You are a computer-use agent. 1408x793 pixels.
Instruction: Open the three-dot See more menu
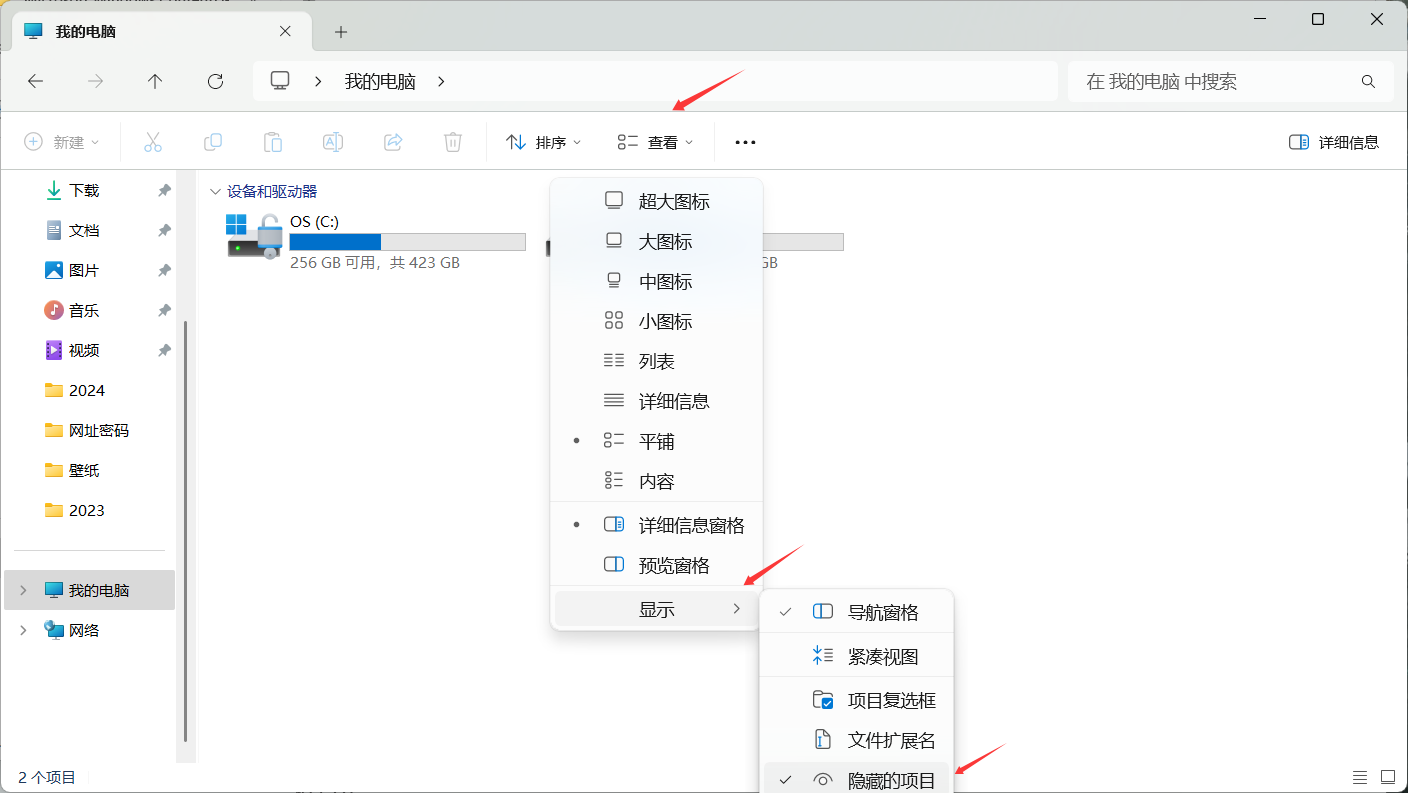[x=745, y=142]
